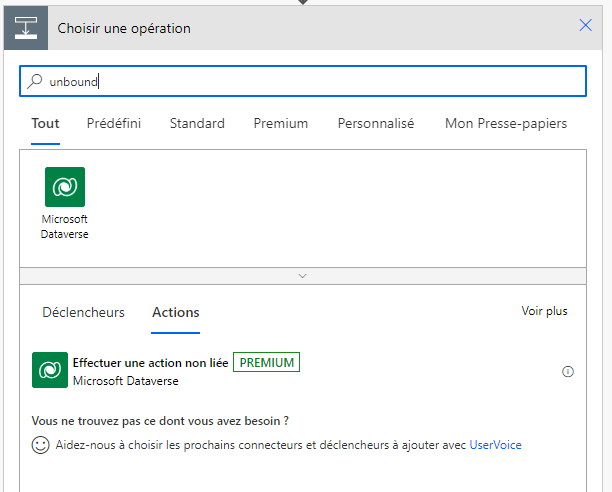Switch to the Premium tab

click(x=281, y=124)
